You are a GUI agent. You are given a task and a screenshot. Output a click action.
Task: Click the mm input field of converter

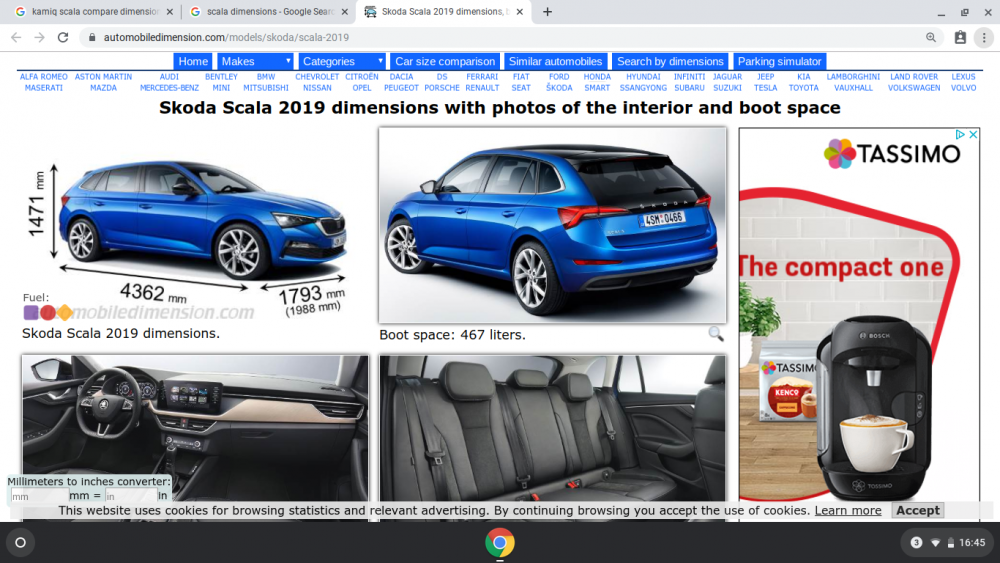40,496
